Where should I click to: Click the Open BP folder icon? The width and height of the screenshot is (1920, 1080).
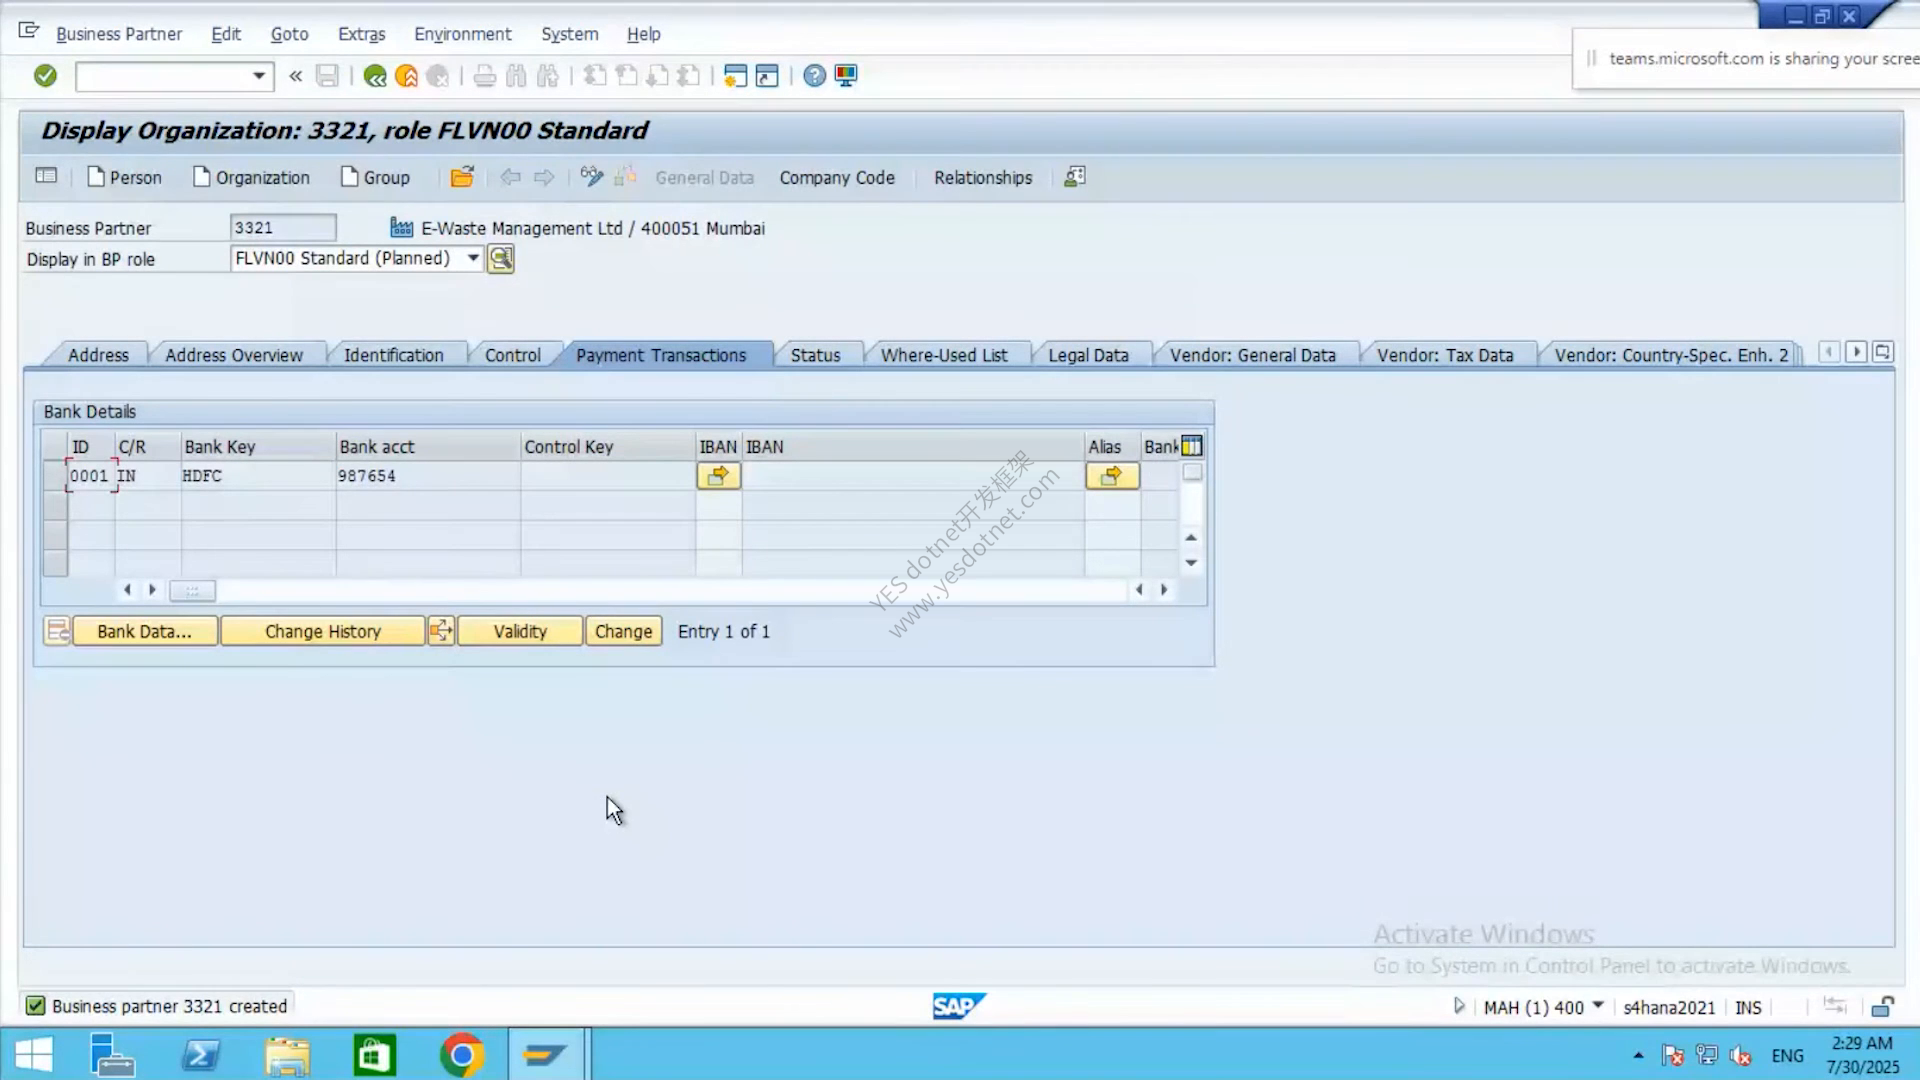[x=462, y=177]
